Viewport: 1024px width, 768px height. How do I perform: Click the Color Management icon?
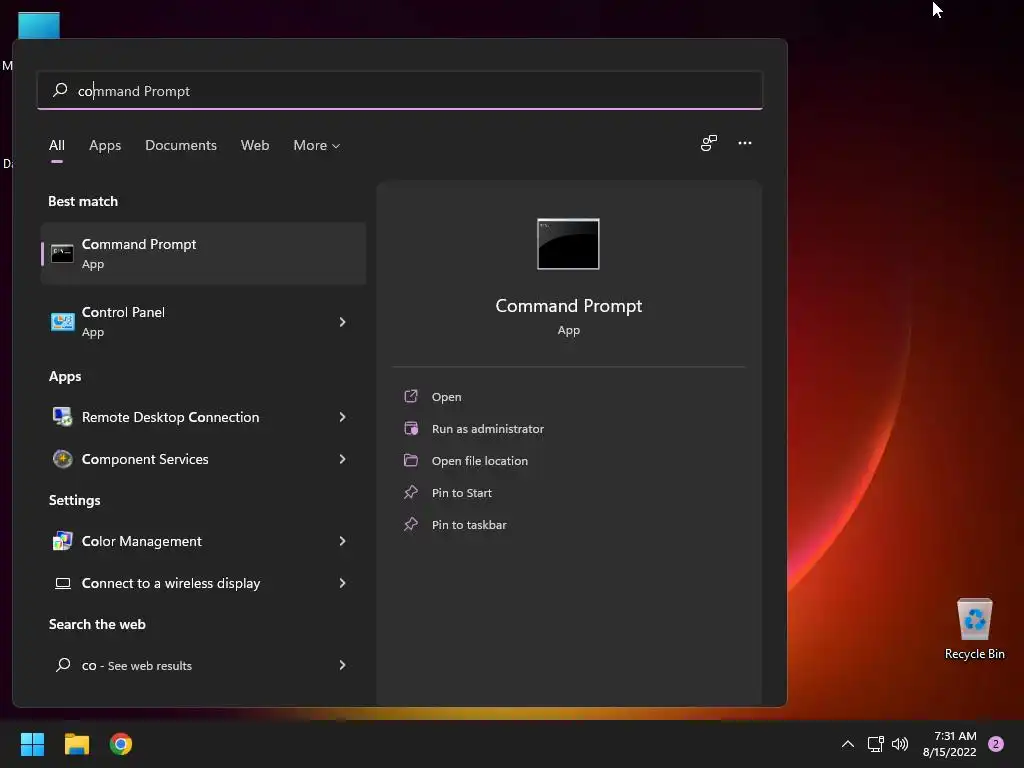[x=63, y=541]
